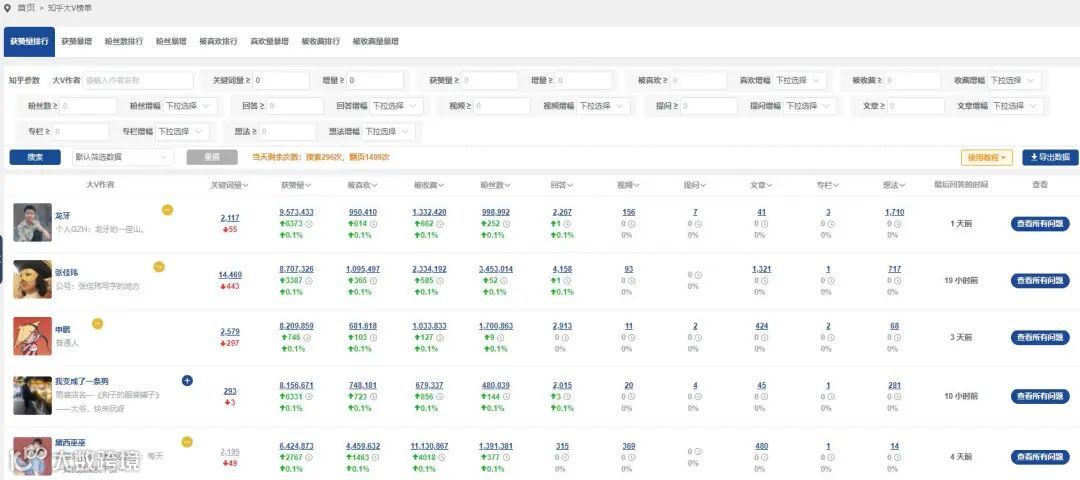Open author name 龙牙

point(62,216)
